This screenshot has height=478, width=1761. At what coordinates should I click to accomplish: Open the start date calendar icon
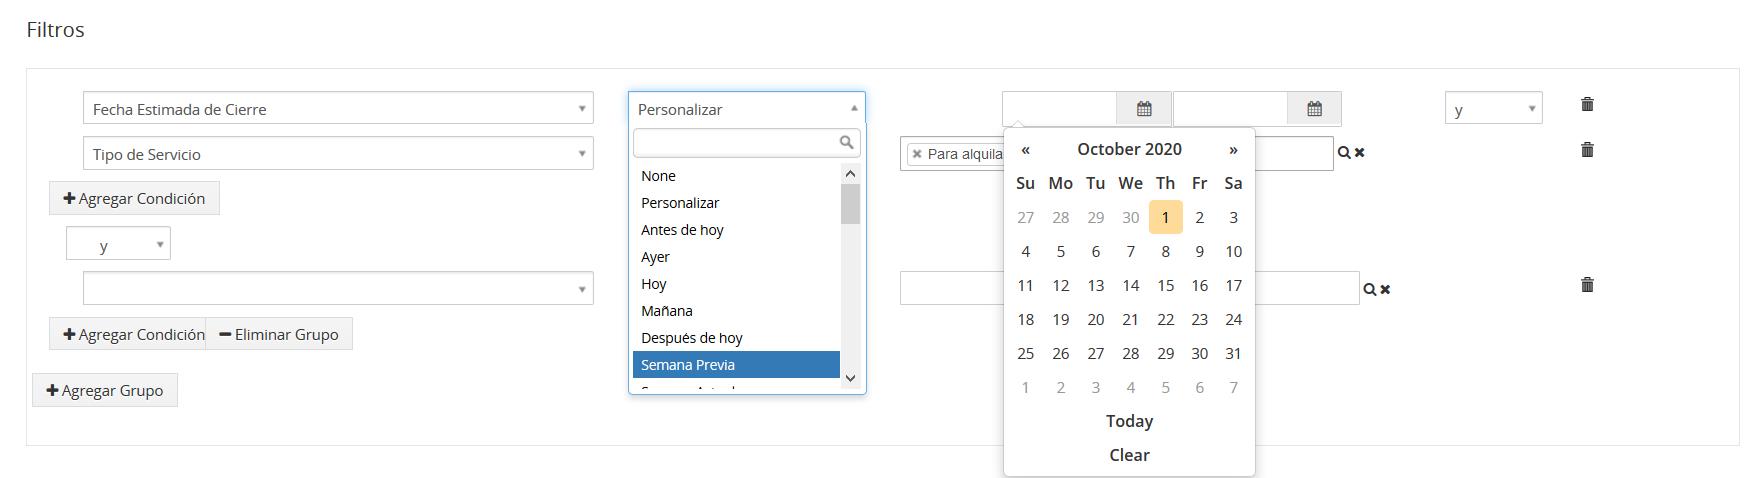click(x=1144, y=109)
